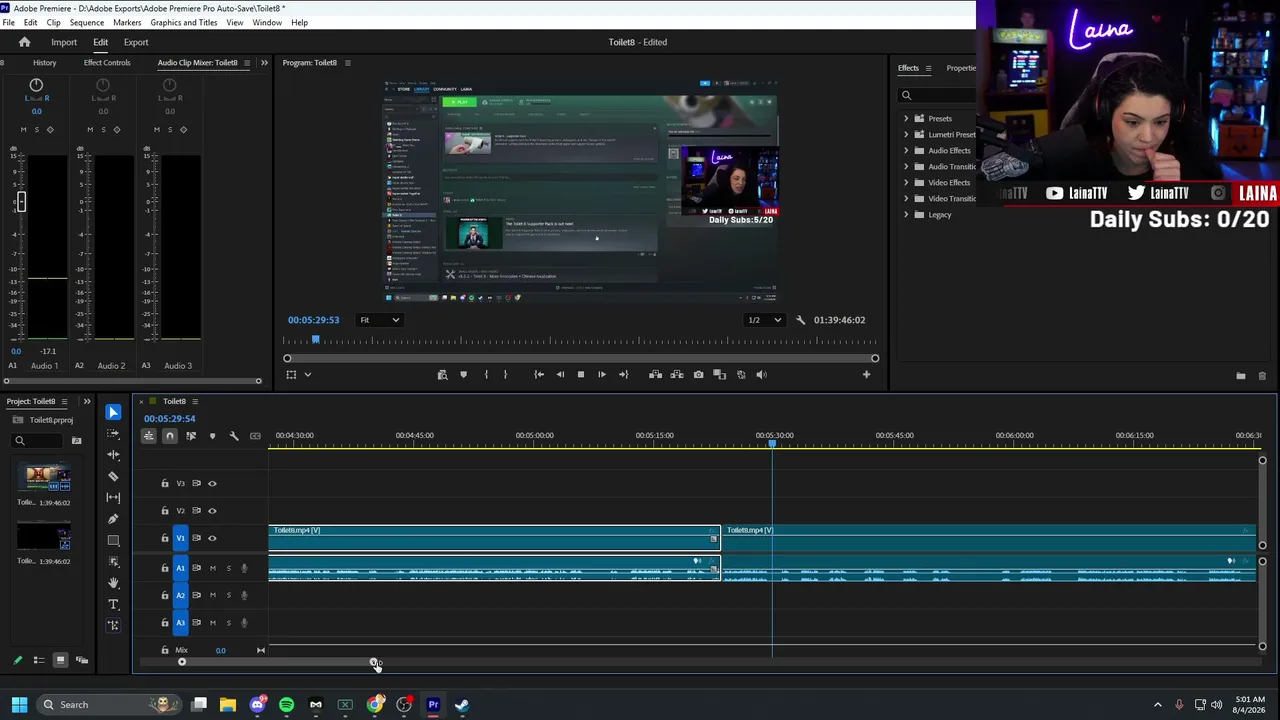Click the Mark Out button
1280x720 pixels.
tap(505, 374)
